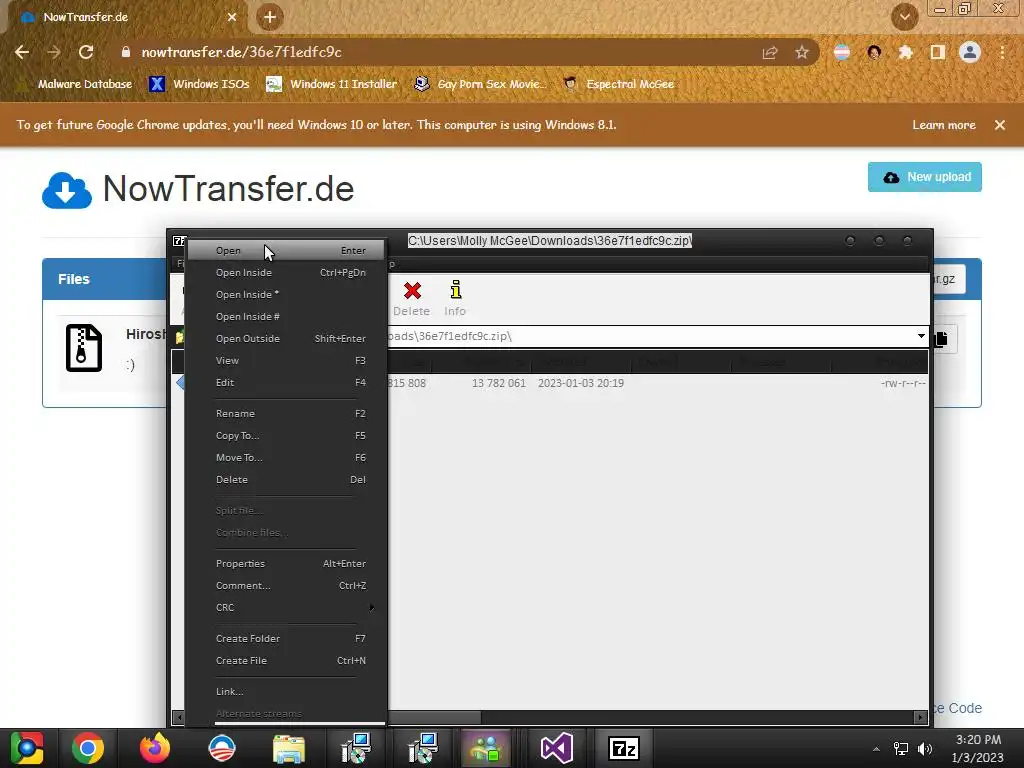The width and height of the screenshot is (1024, 768).
Task: Open the Espectral McGee bookmark
Action: coord(618,84)
